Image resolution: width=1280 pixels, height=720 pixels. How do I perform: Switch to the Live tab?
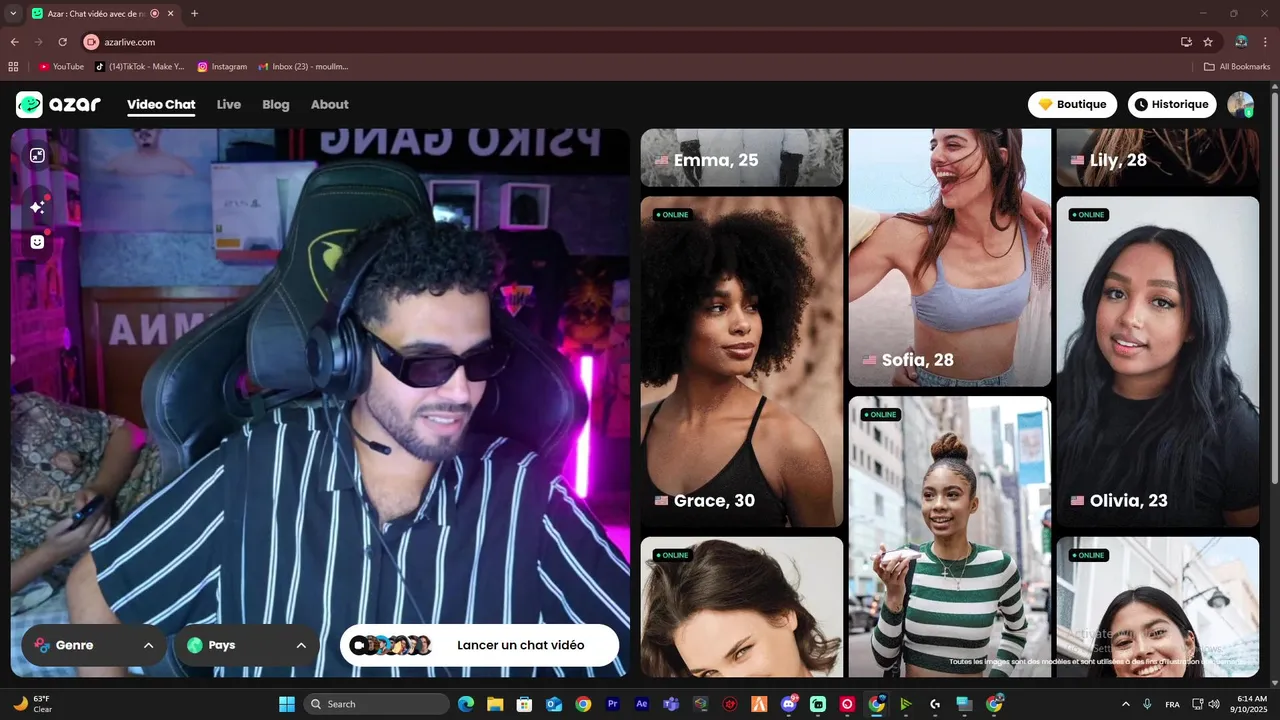click(229, 104)
